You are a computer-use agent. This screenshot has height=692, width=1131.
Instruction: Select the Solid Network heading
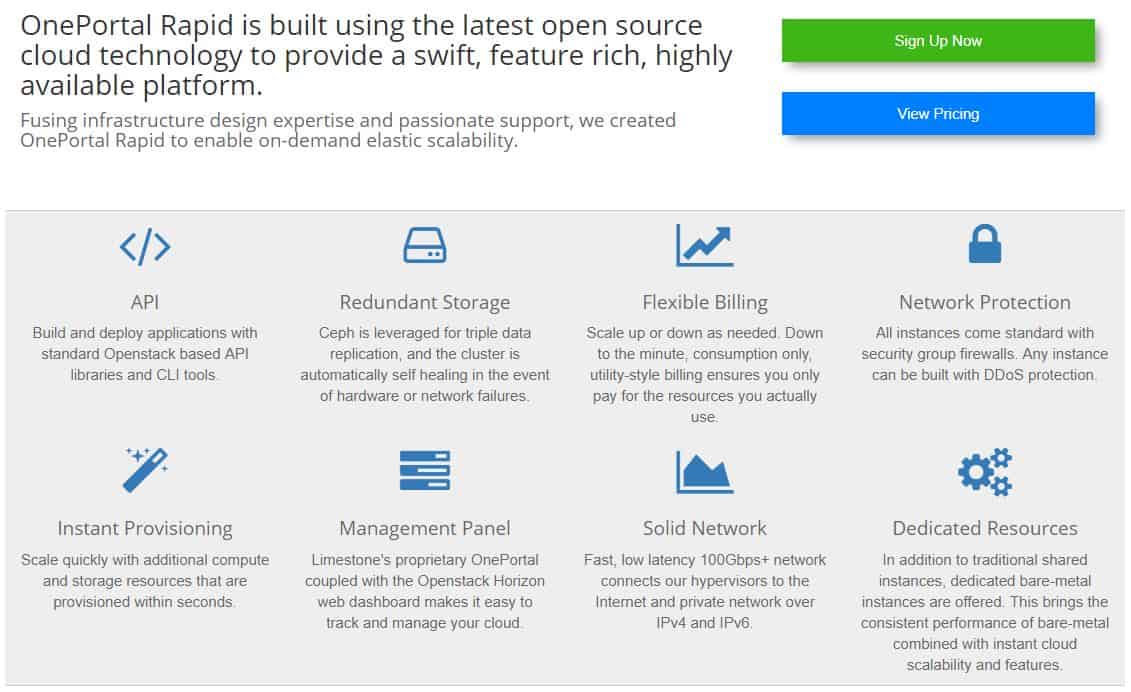click(x=705, y=528)
